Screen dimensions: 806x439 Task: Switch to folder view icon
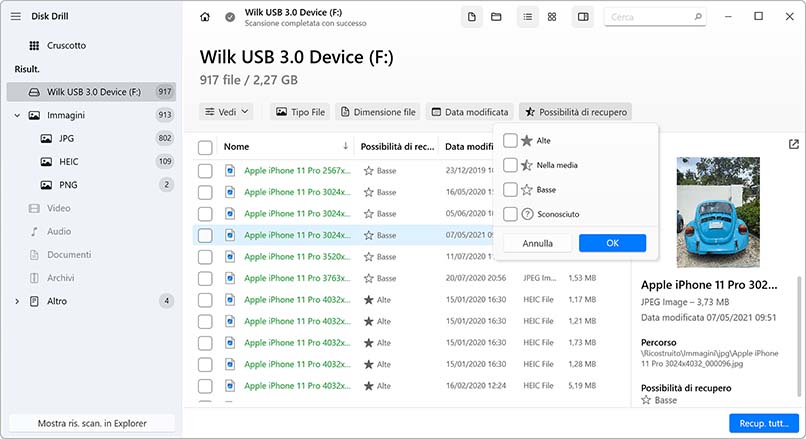click(x=496, y=17)
